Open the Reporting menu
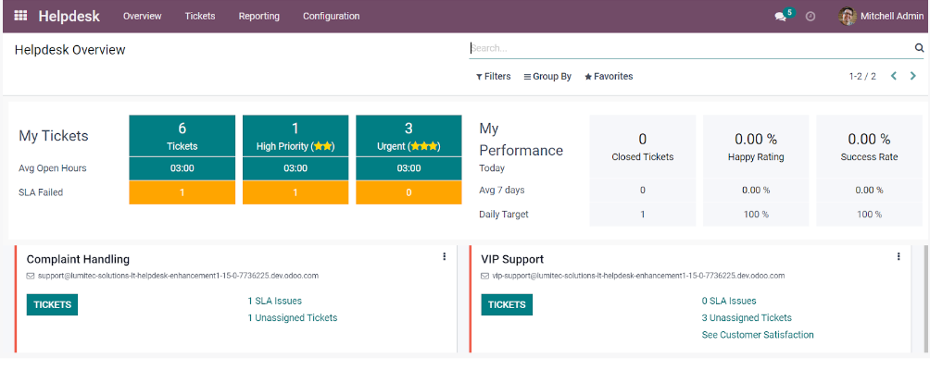 tap(259, 17)
